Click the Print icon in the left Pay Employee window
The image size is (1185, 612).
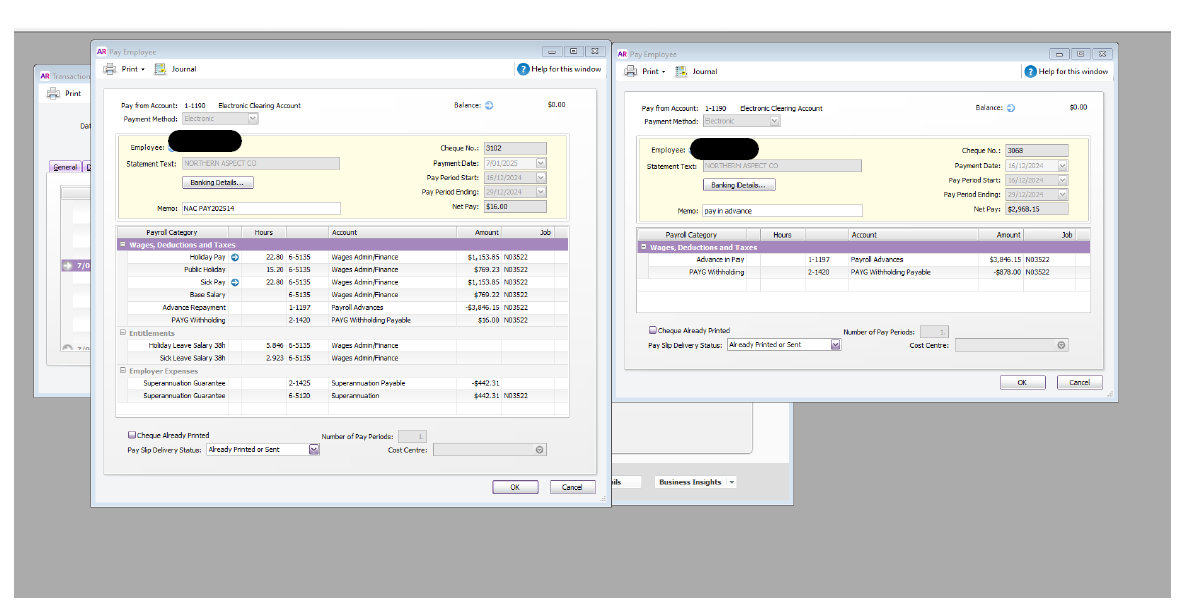[x=110, y=68]
